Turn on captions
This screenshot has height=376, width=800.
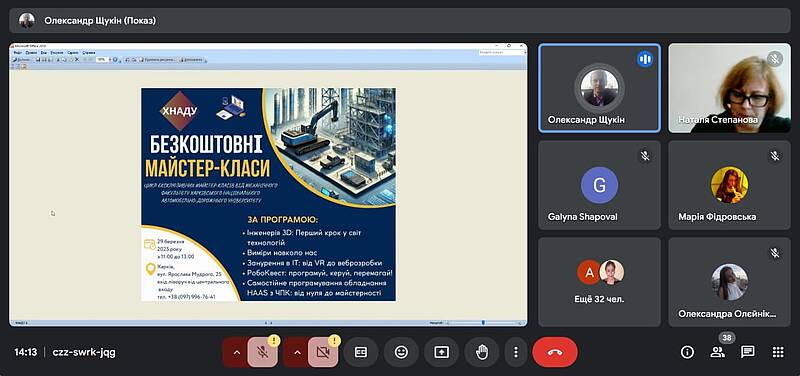point(361,352)
